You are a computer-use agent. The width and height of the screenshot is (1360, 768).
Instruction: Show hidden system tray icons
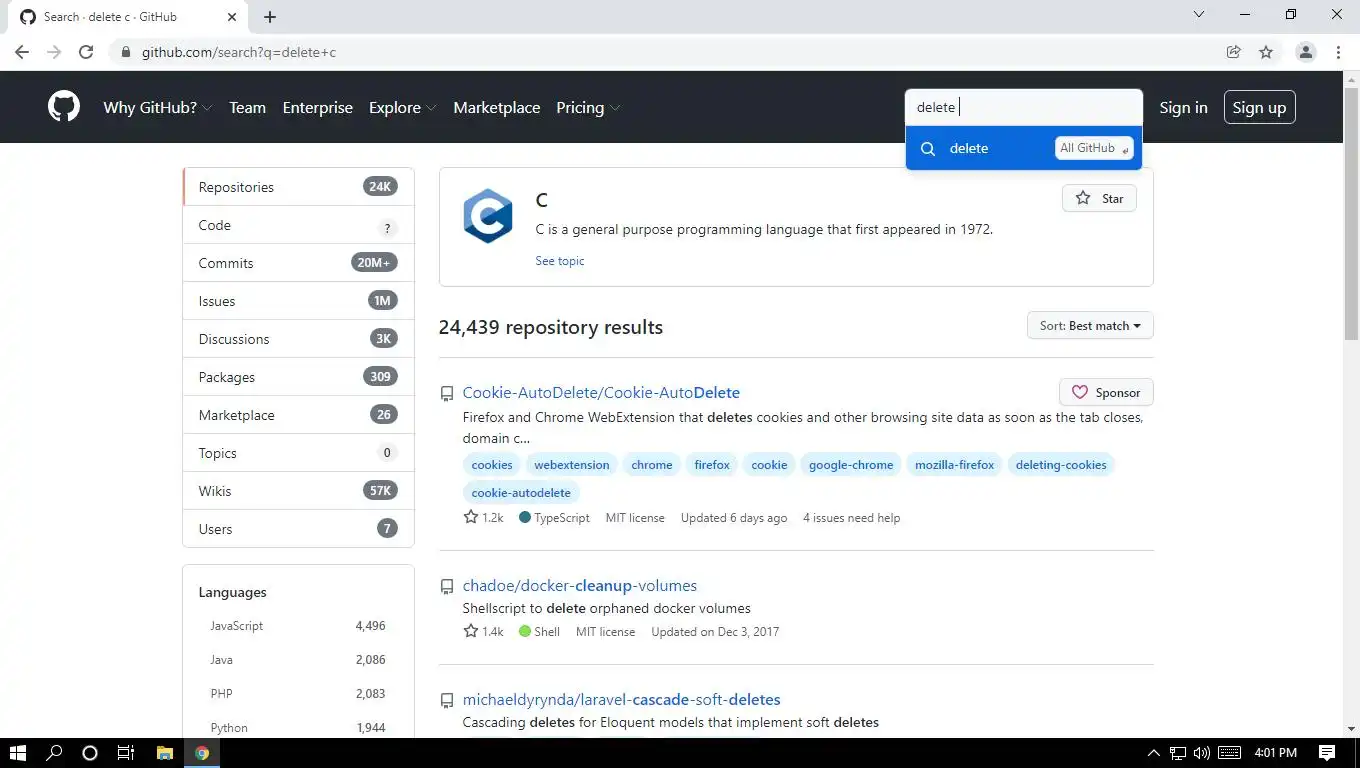coord(1153,753)
